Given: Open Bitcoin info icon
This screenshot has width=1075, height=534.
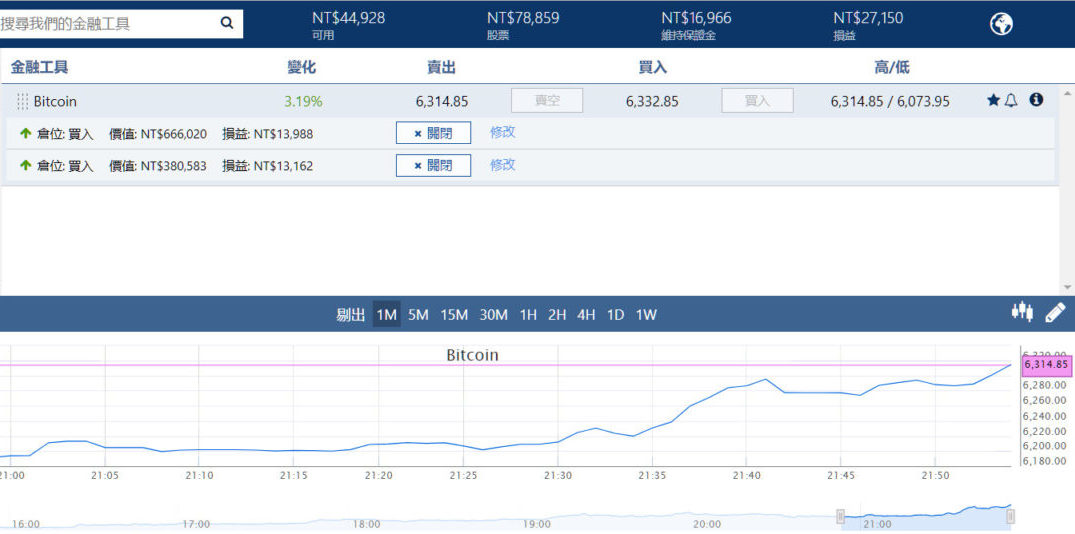Looking at the screenshot, I should point(1036,100).
